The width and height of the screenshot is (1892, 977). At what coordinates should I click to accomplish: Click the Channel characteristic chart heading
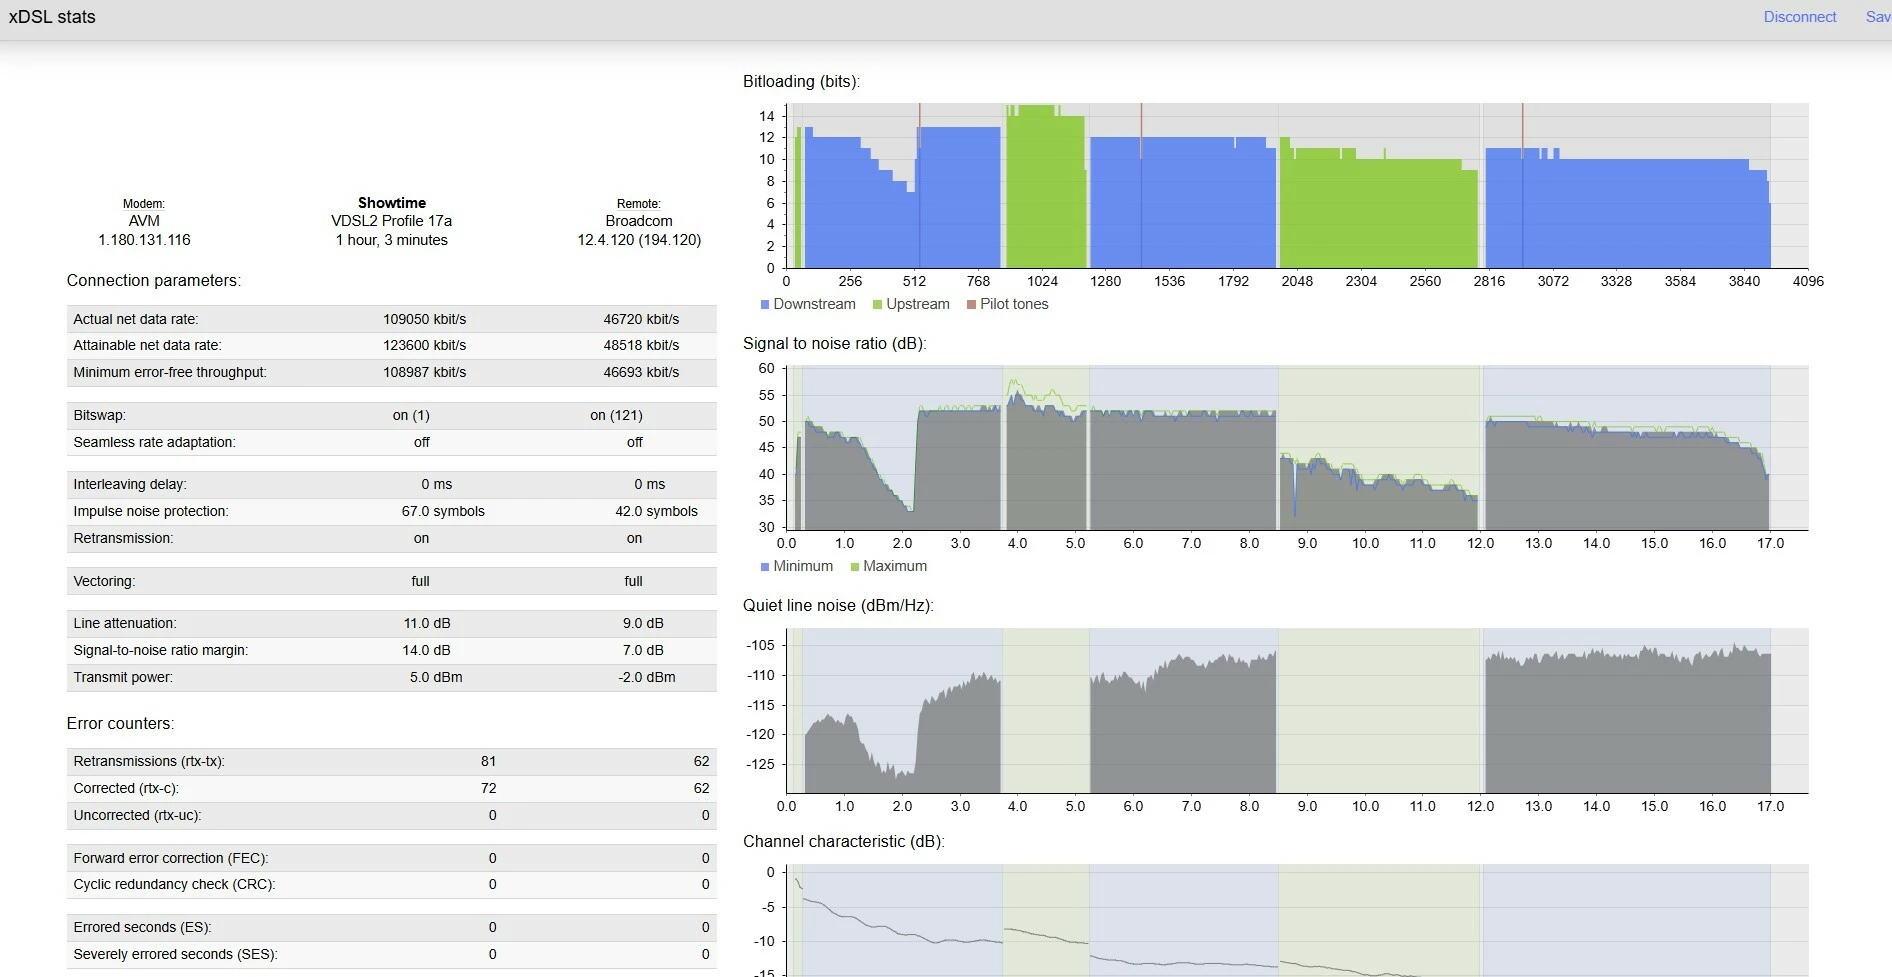(843, 841)
